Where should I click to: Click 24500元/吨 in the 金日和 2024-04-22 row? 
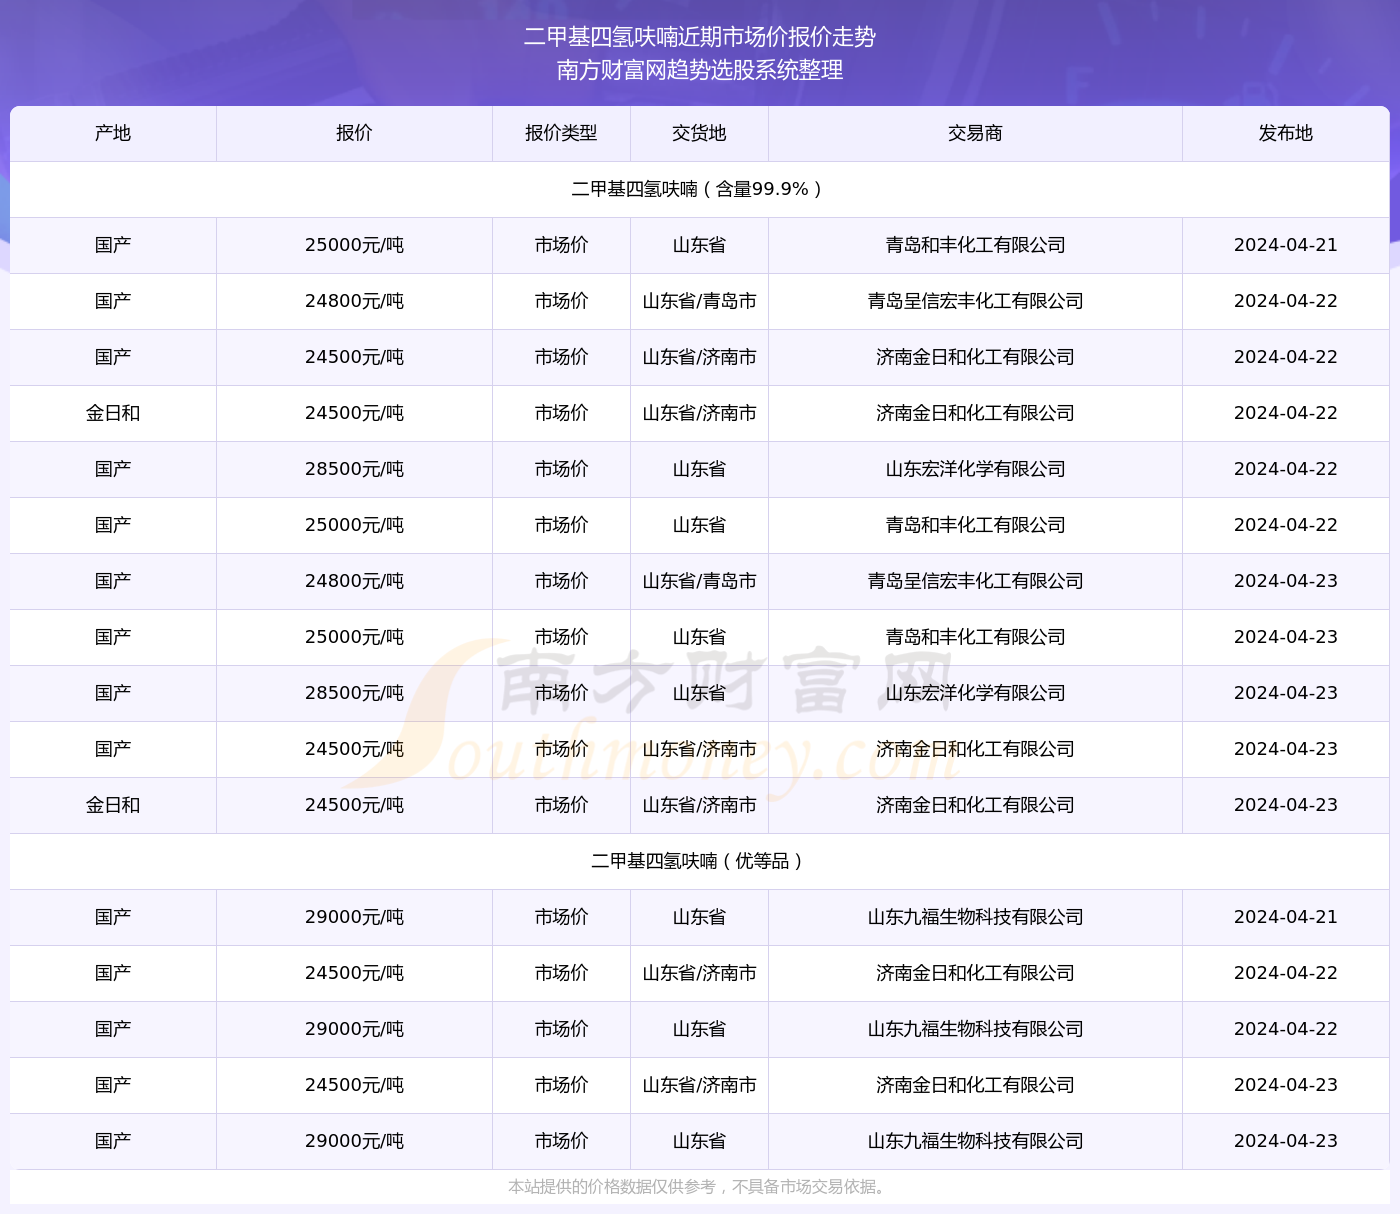[354, 413]
